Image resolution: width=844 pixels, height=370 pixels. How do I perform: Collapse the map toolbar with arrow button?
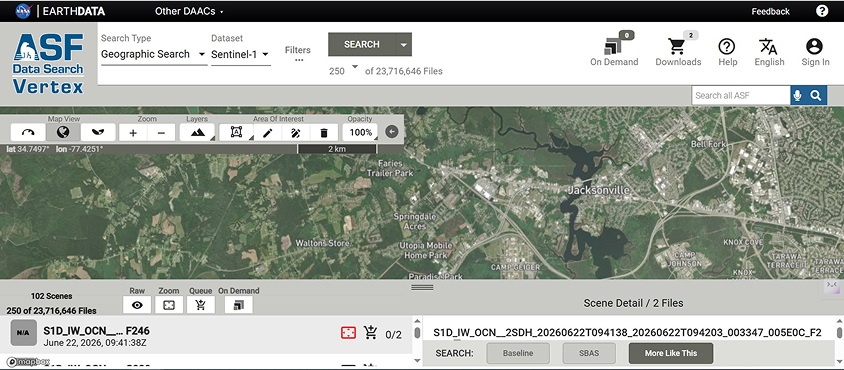click(392, 132)
